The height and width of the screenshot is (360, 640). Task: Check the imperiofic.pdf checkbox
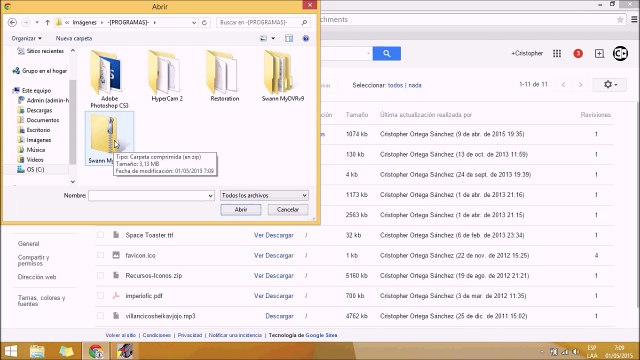(100, 296)
